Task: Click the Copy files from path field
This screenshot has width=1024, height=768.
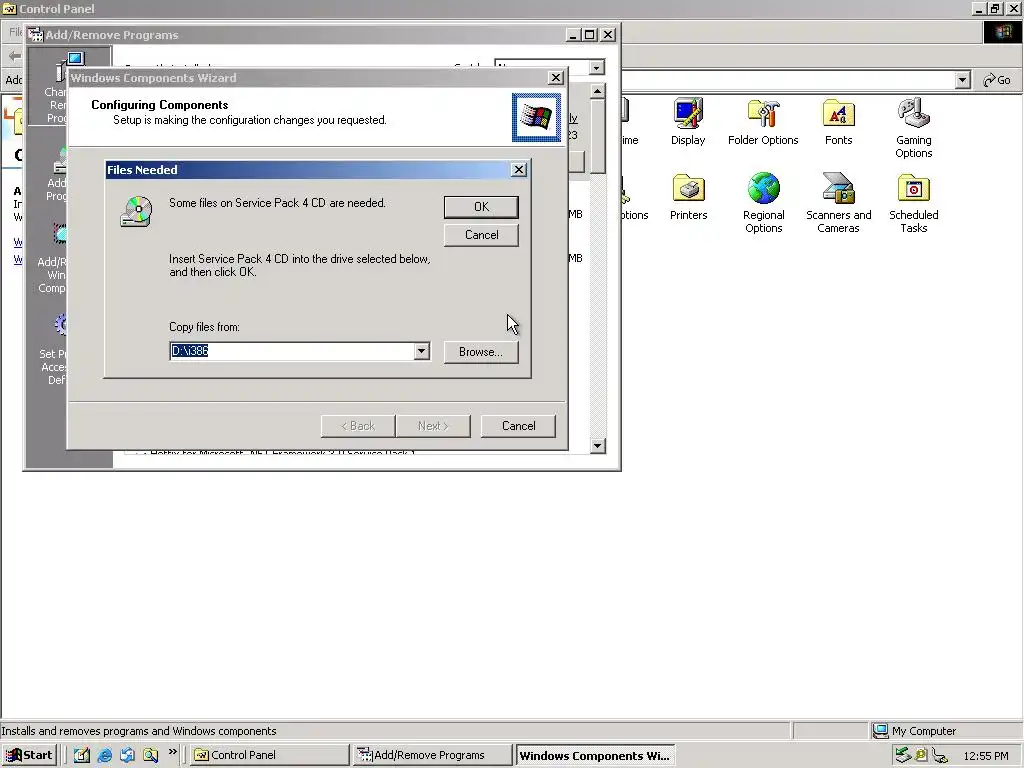Action: [x=291, y=351]
